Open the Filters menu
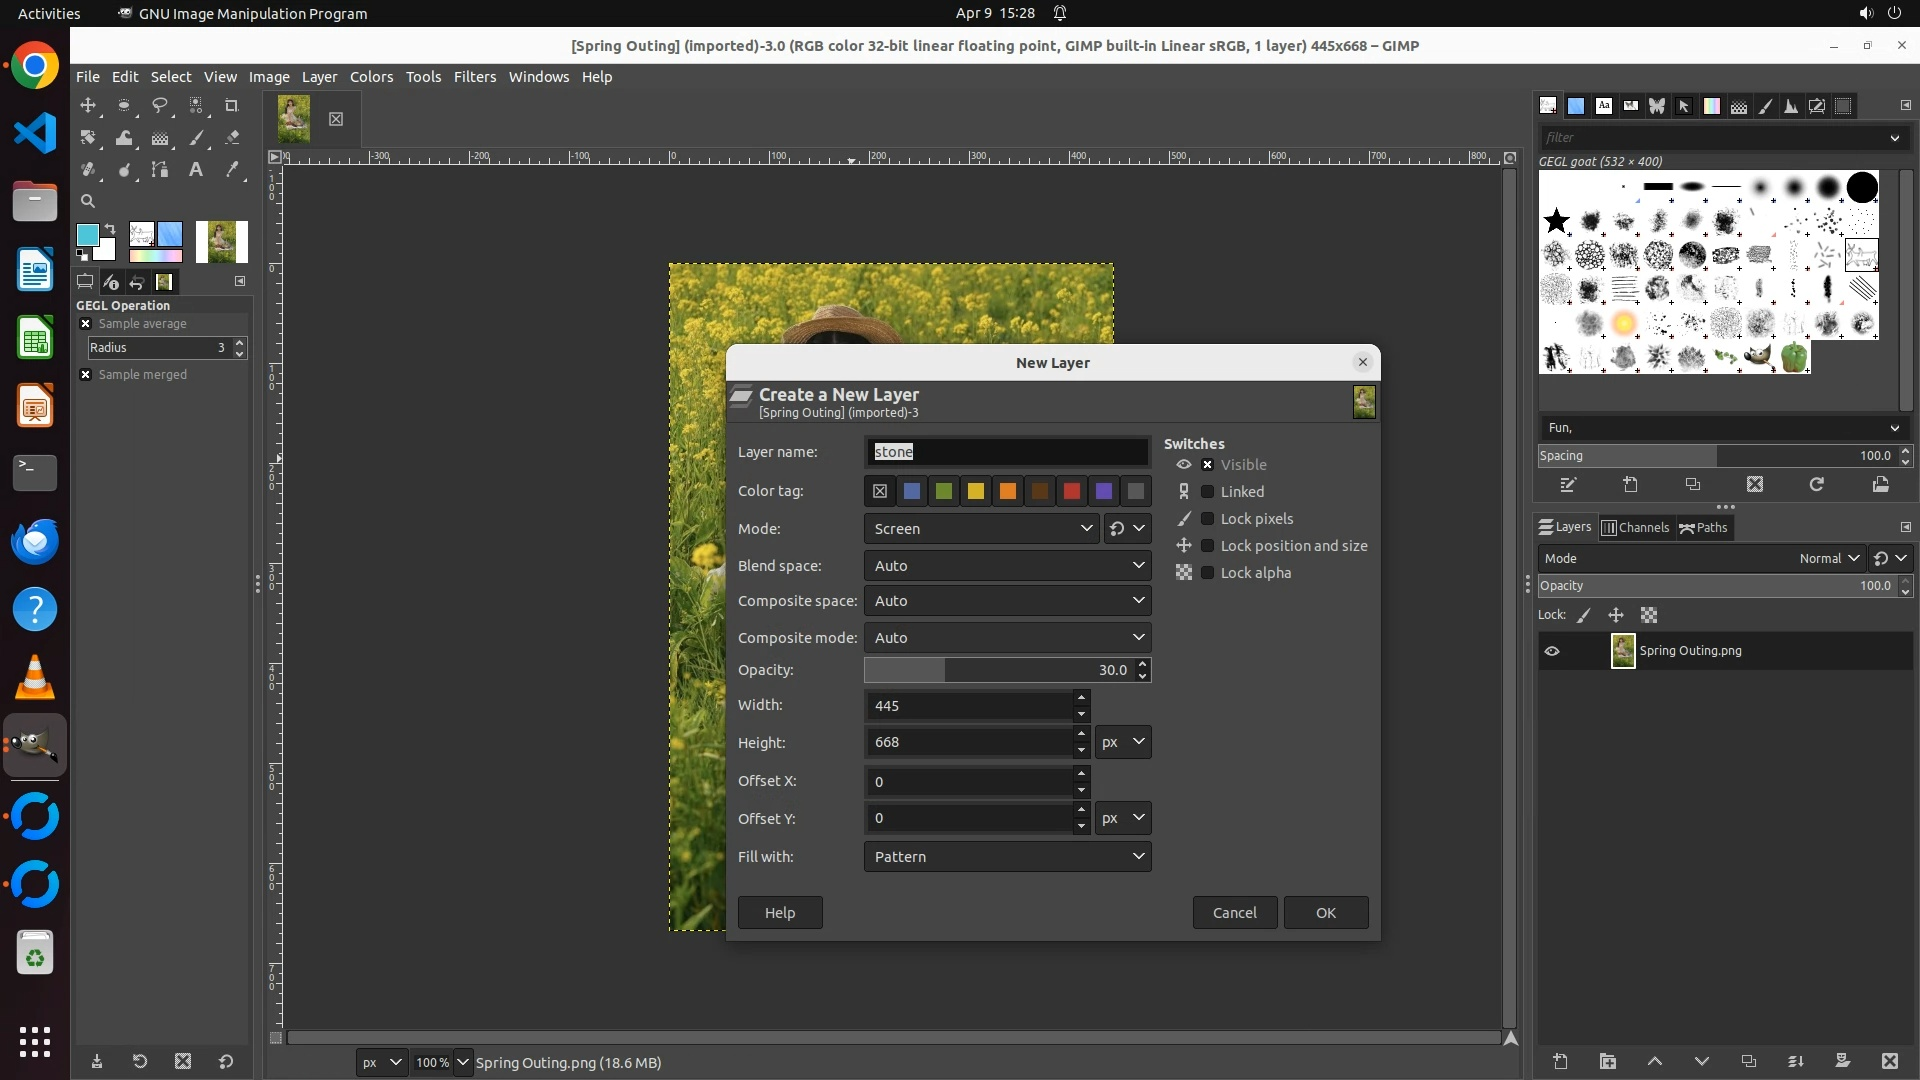Image resolution: width=1920 pixels, height=1080 pixels. point(474,77)
